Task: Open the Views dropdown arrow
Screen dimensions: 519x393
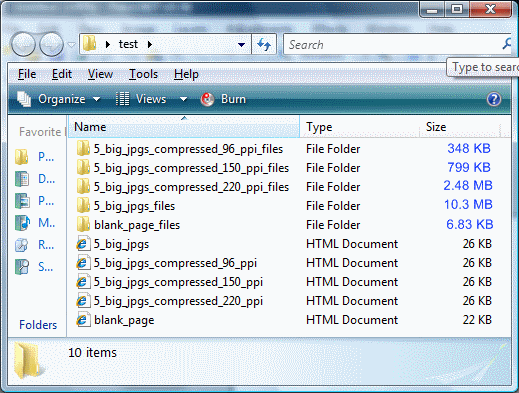Action: (183, 99)
